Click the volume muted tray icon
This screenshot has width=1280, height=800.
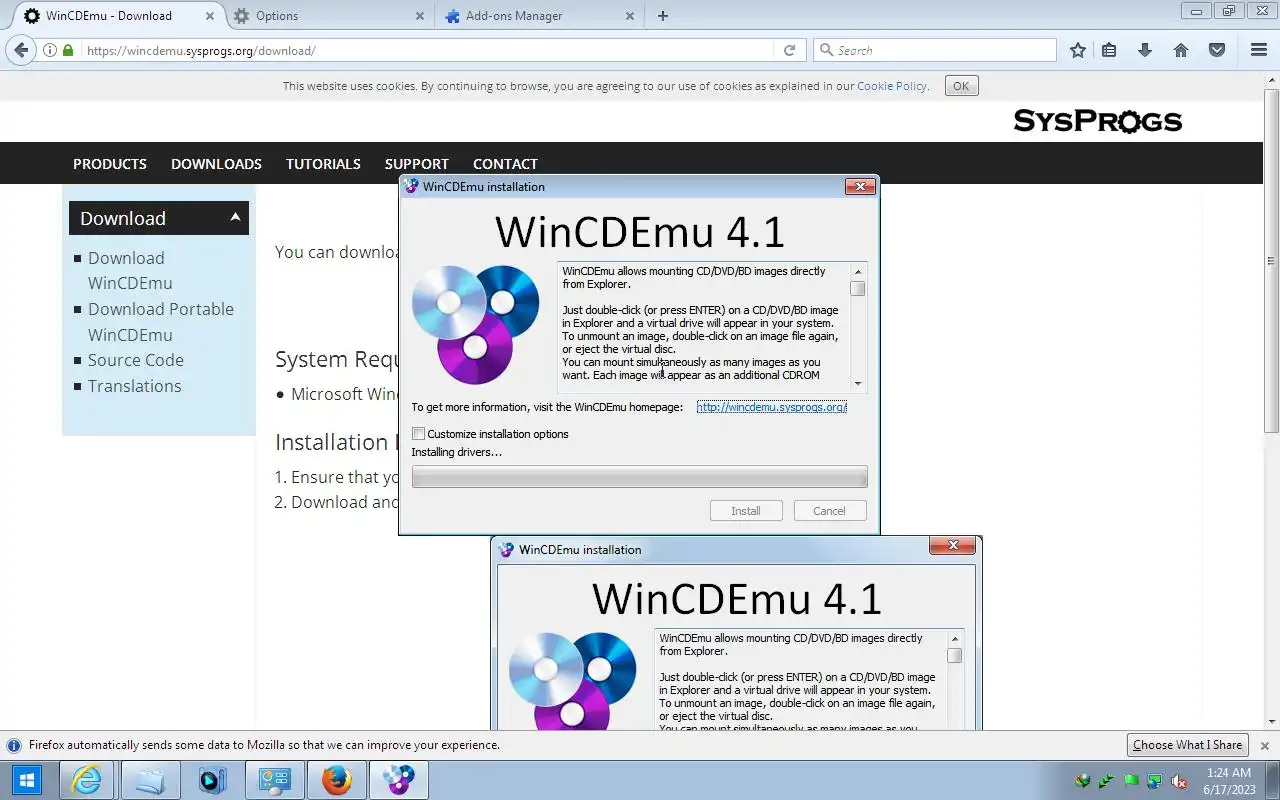[1179, 781]
